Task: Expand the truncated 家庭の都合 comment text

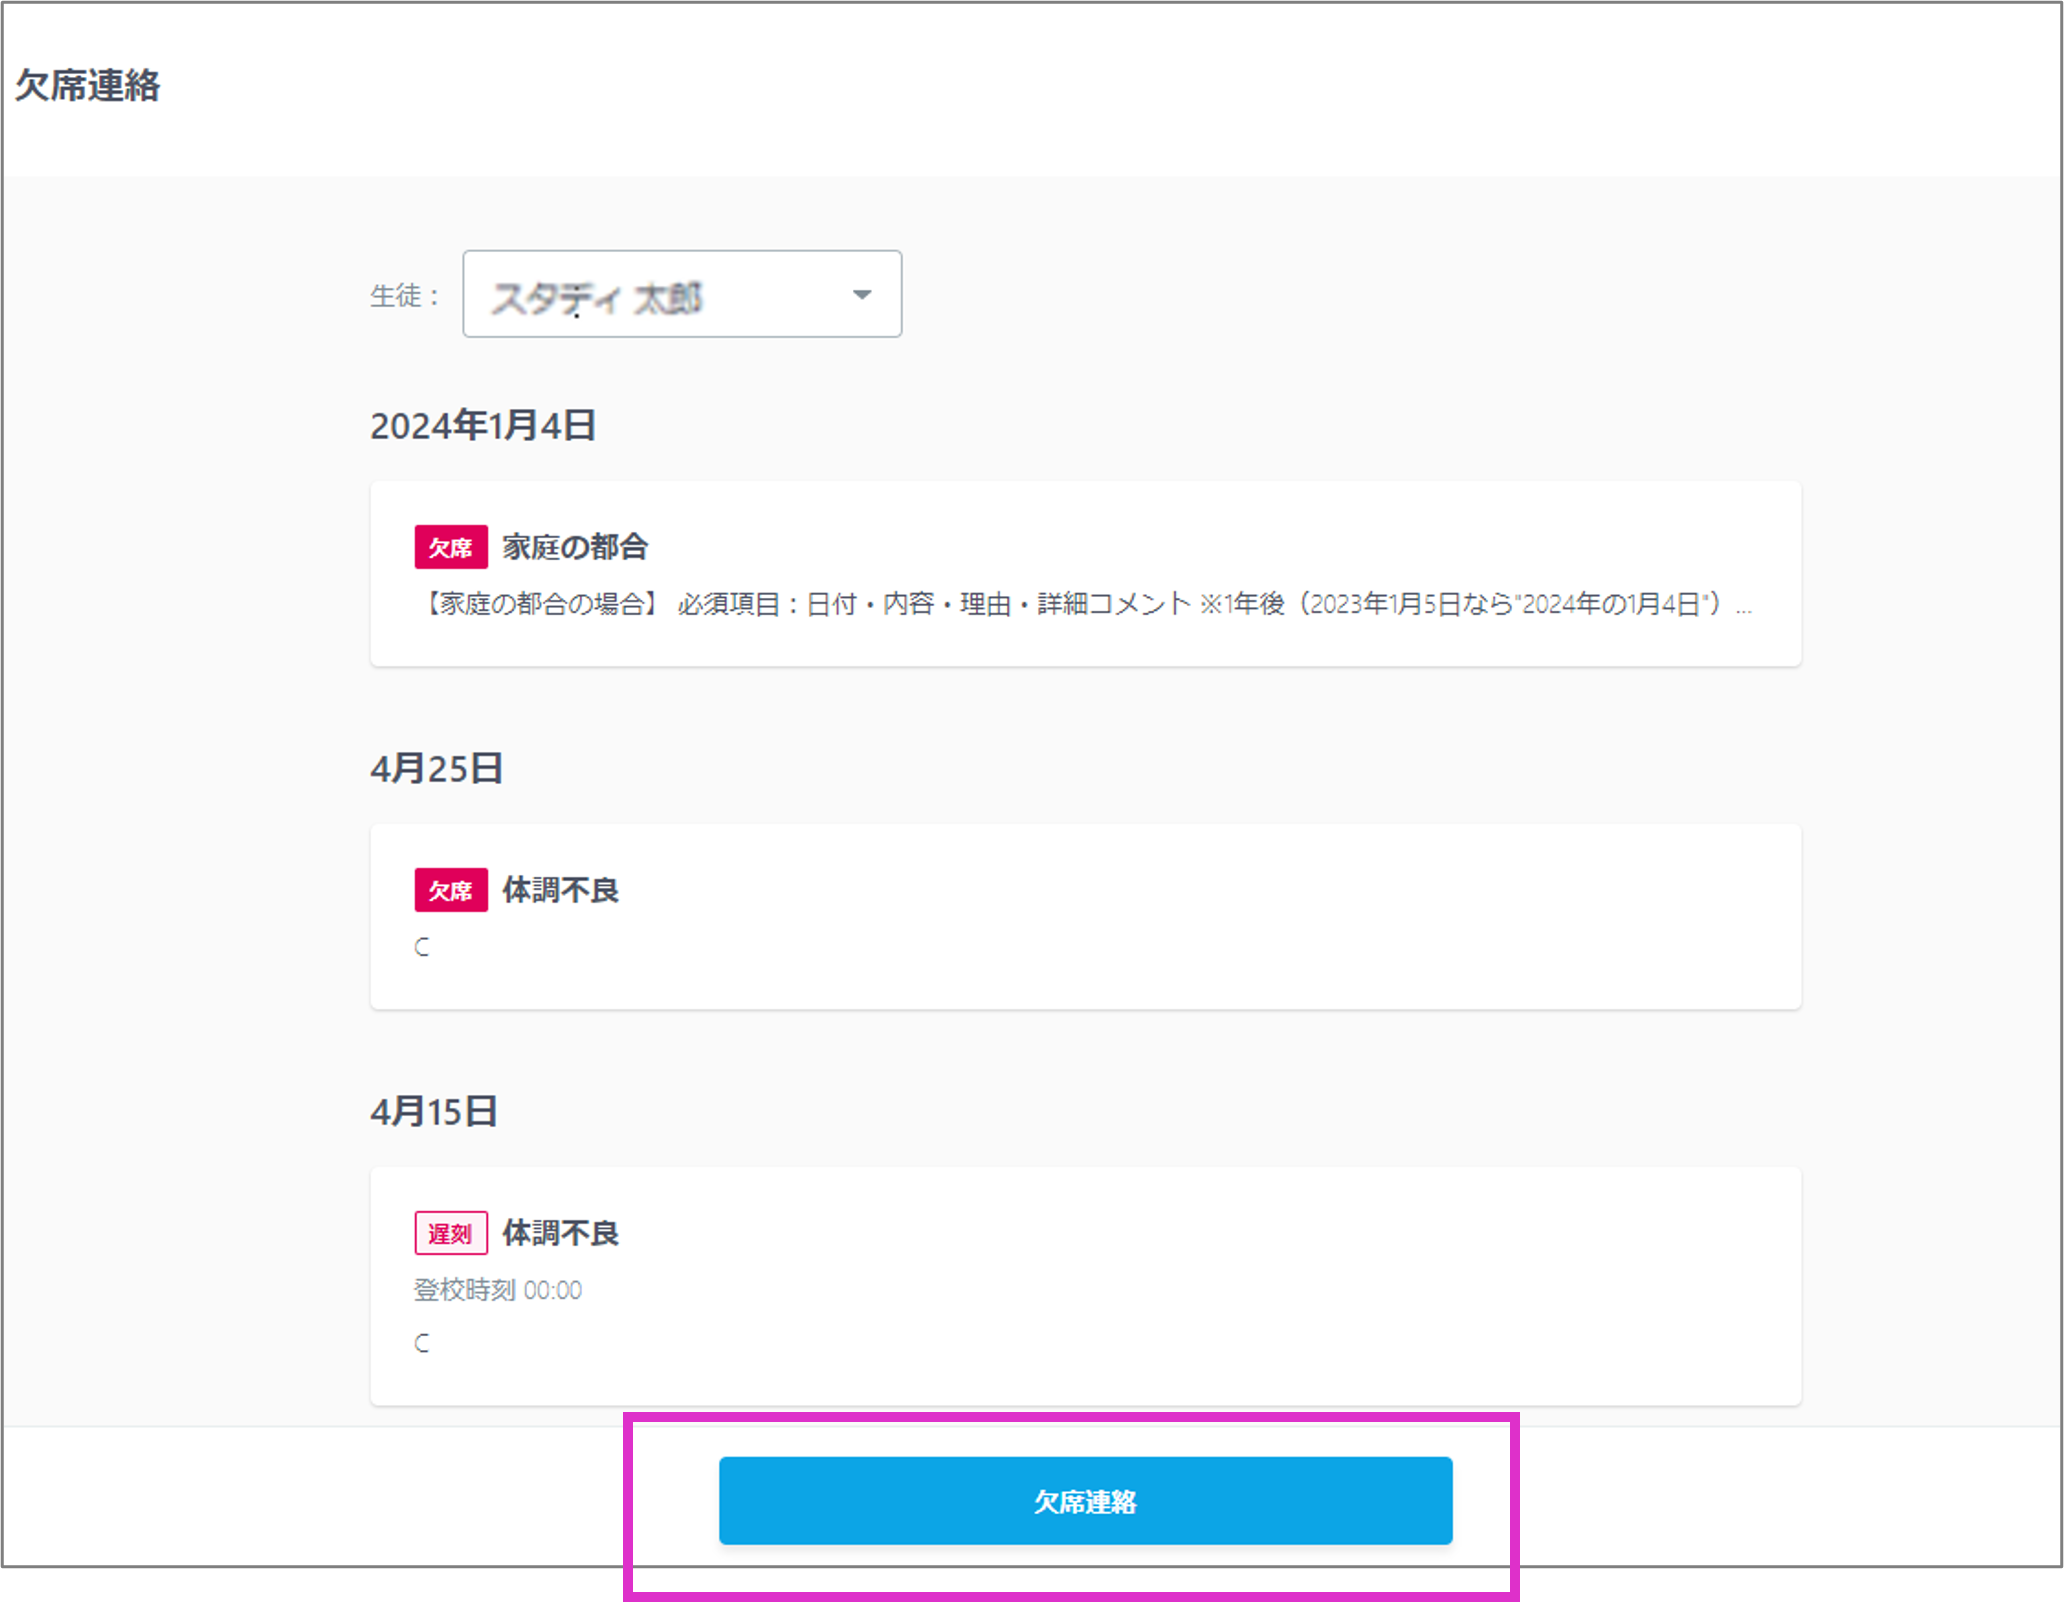Action: point(1744,603)
